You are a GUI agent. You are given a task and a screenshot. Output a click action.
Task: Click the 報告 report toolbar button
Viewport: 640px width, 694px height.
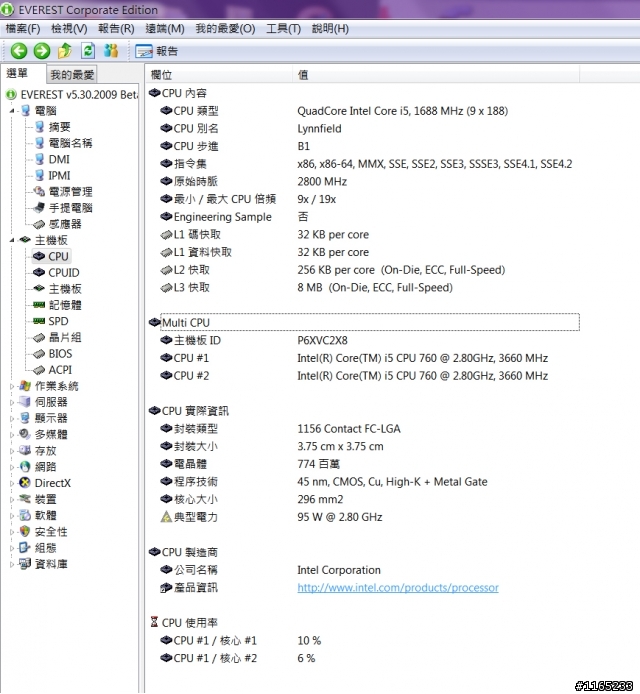156,51
